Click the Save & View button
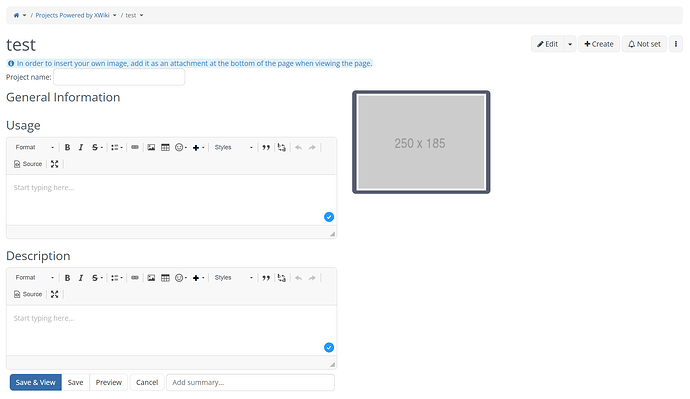The image size is (690, 399). coord(36,382)
